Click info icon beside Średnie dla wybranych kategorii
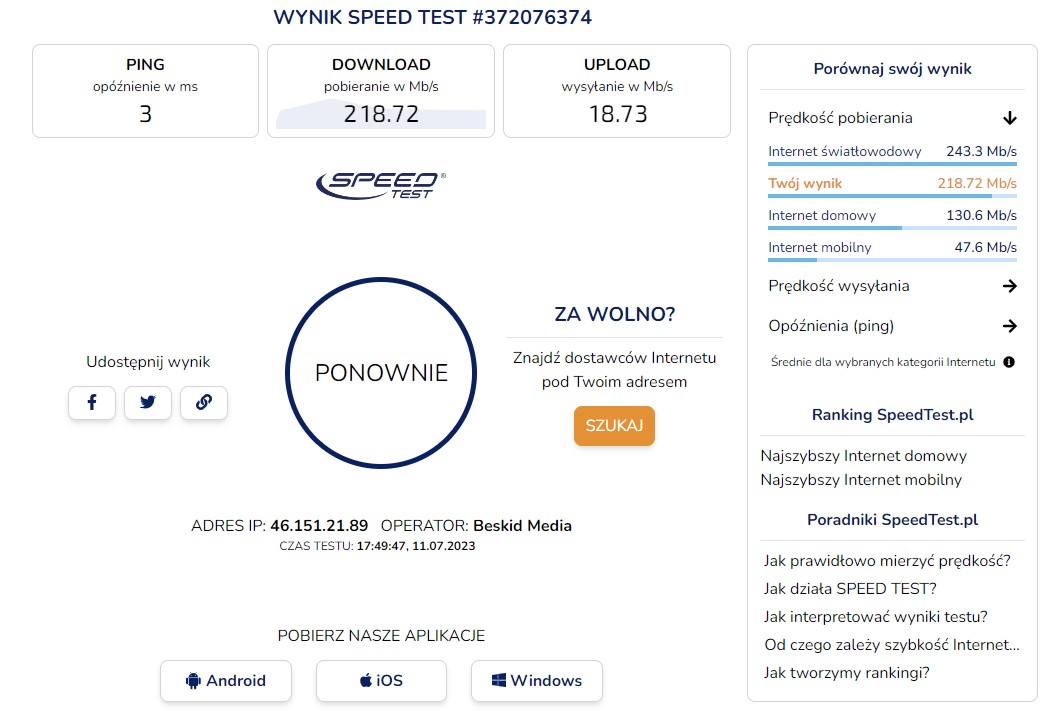Viewport: 1050px width, 711px height. point(1009,362)
